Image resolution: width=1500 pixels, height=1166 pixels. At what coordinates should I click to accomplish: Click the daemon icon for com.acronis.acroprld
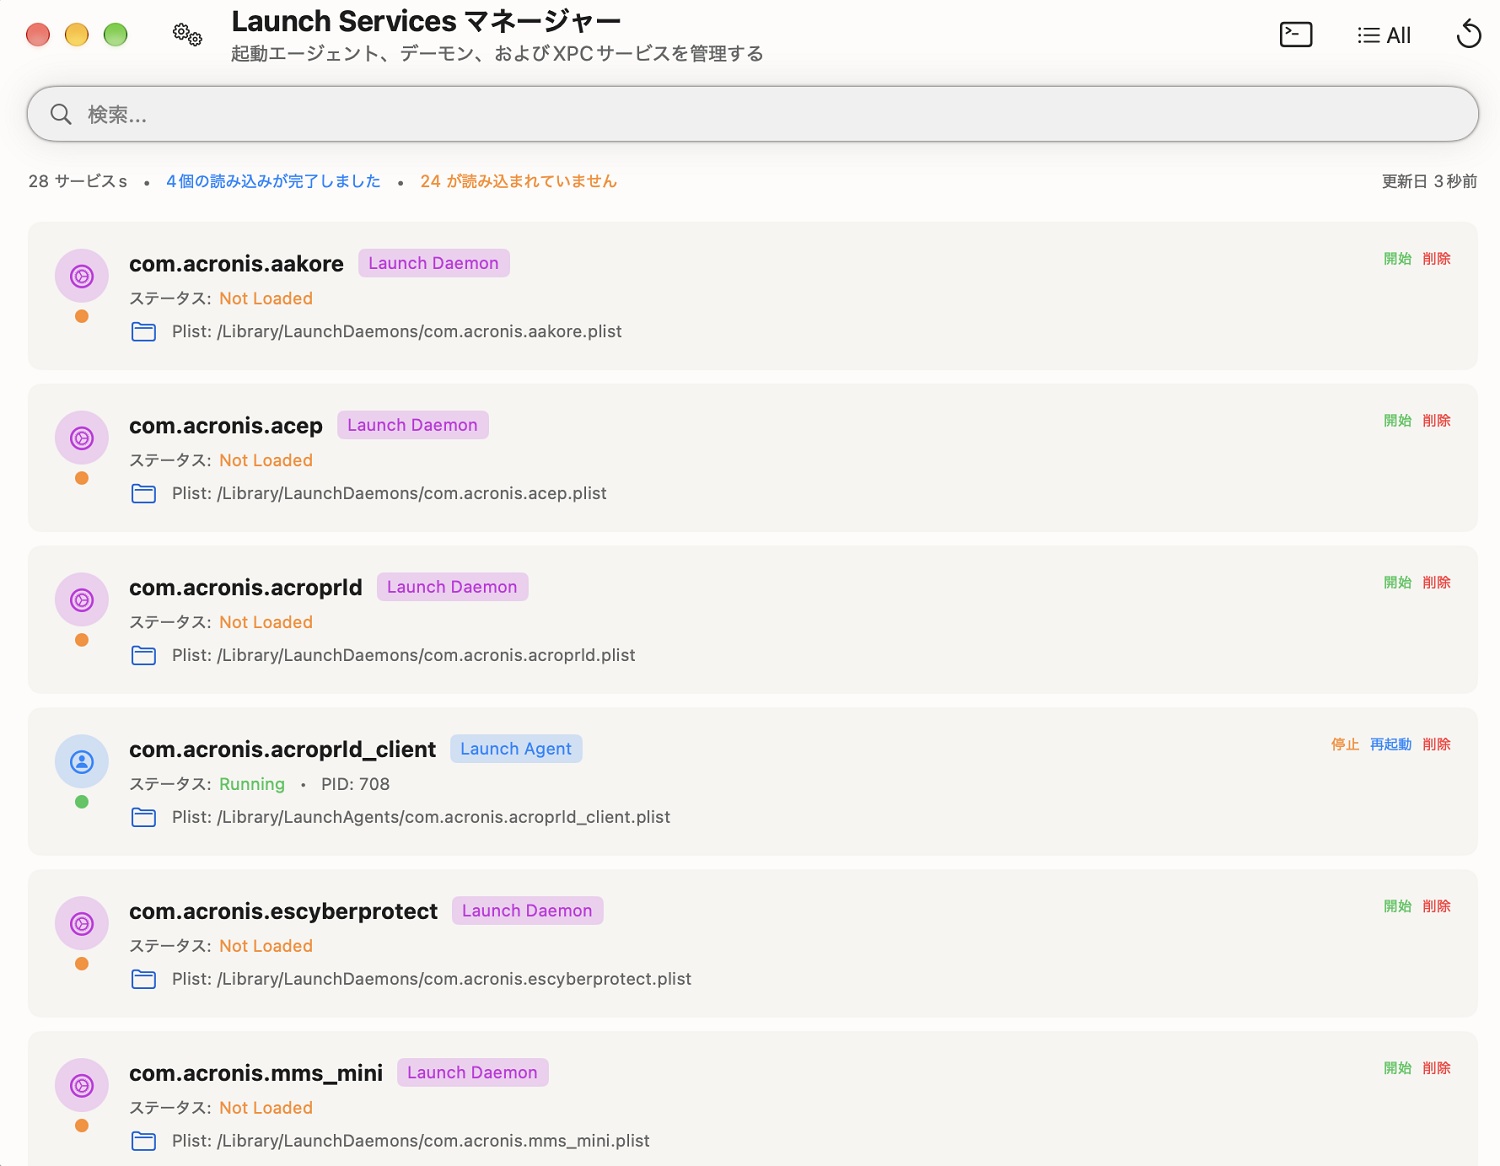tap(82, 600)
